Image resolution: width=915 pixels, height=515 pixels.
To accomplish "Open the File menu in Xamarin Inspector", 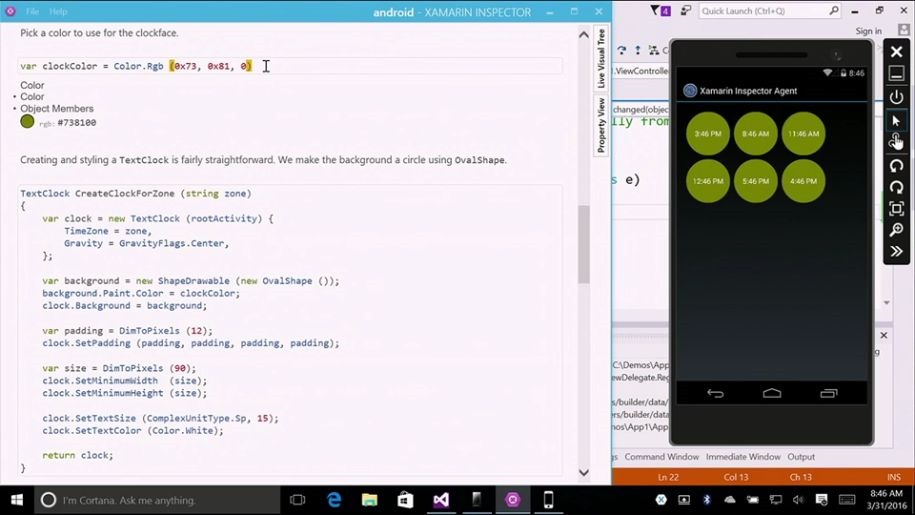I will click(32, 12).
